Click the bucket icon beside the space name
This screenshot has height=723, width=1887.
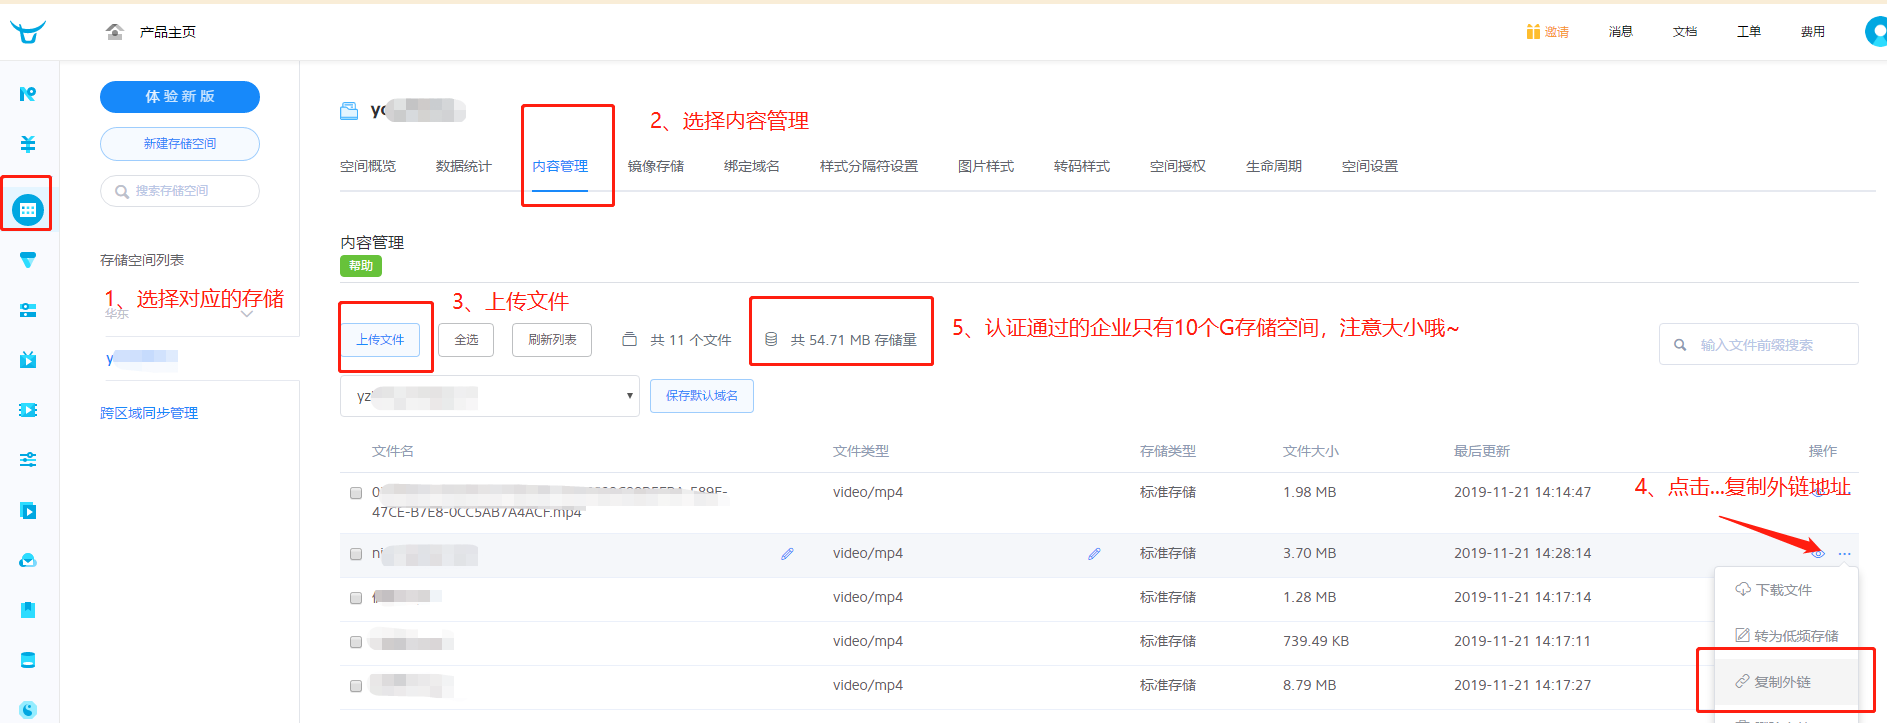tap(349, 111)
